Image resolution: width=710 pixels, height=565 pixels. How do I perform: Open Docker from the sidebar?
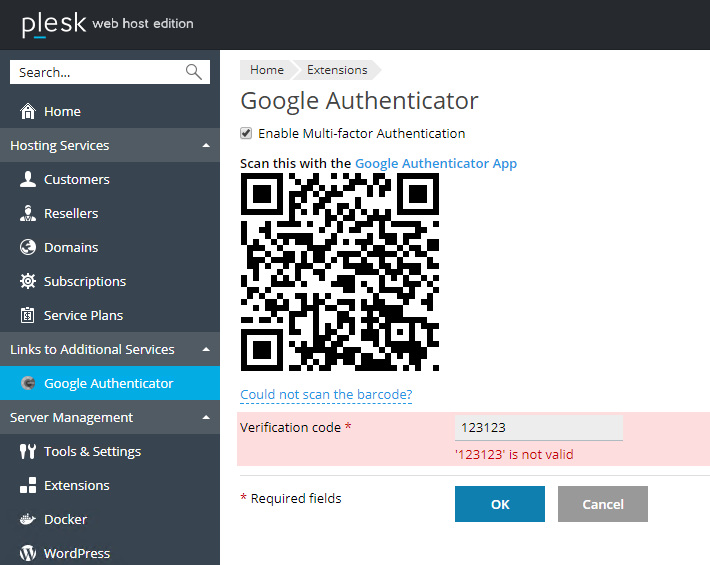[110, 519]
